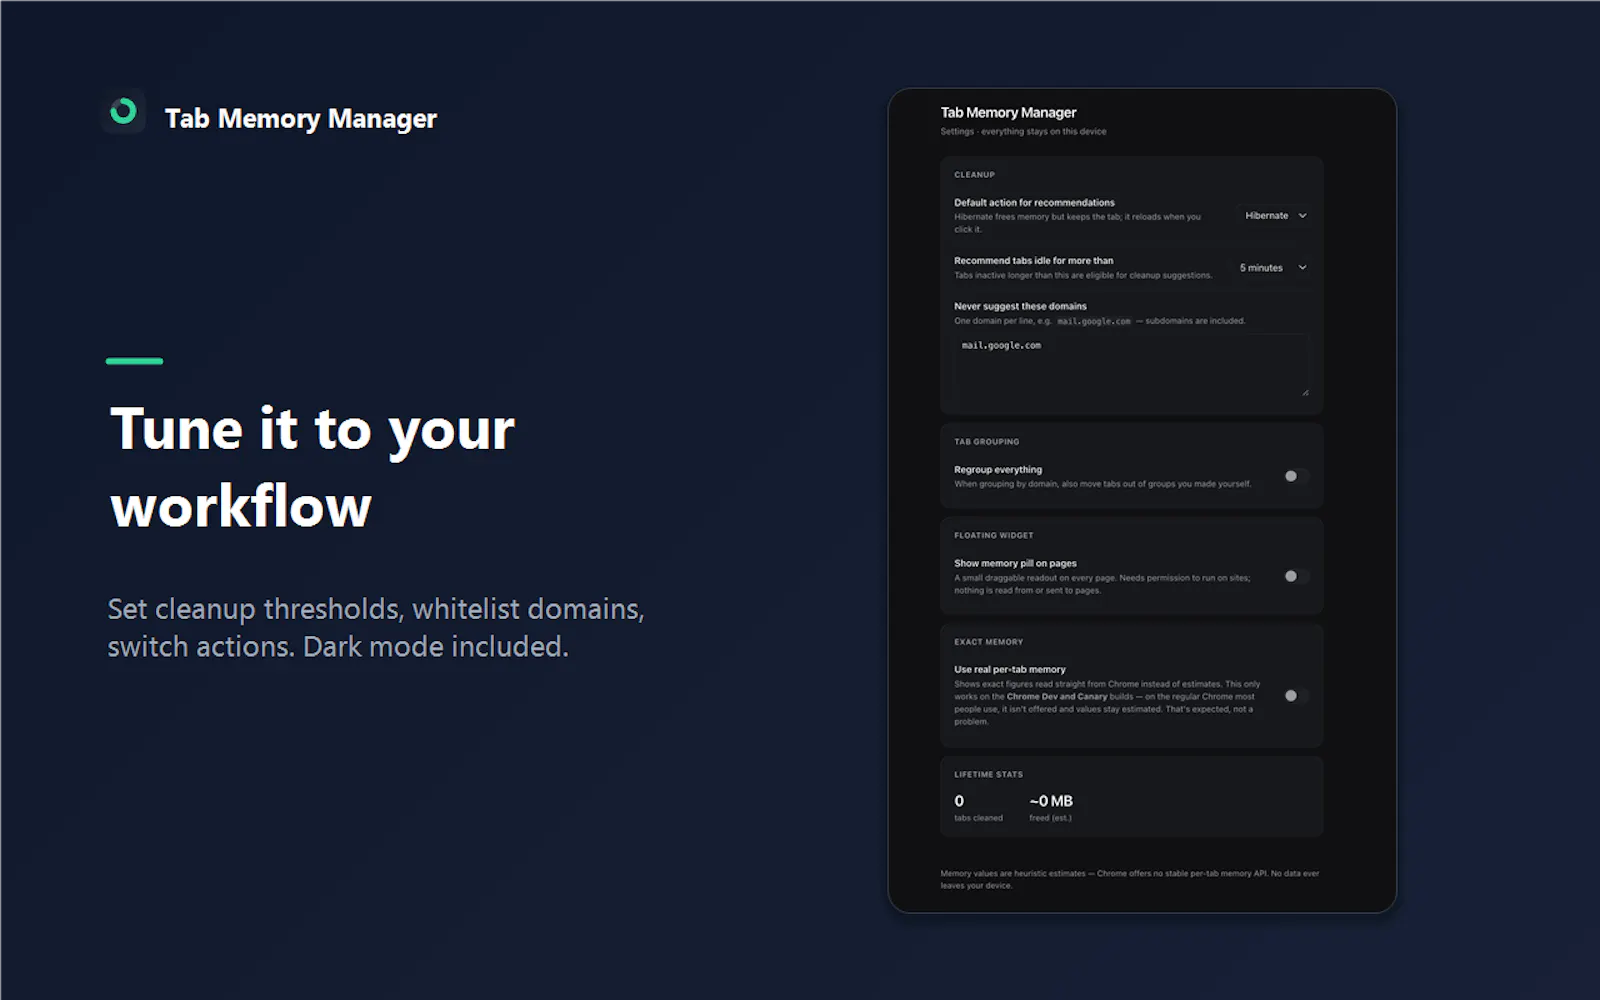Click the 'Show memory pill on pages' label
This screenshot has height=1000, width=1600.
click(1015, 564)
